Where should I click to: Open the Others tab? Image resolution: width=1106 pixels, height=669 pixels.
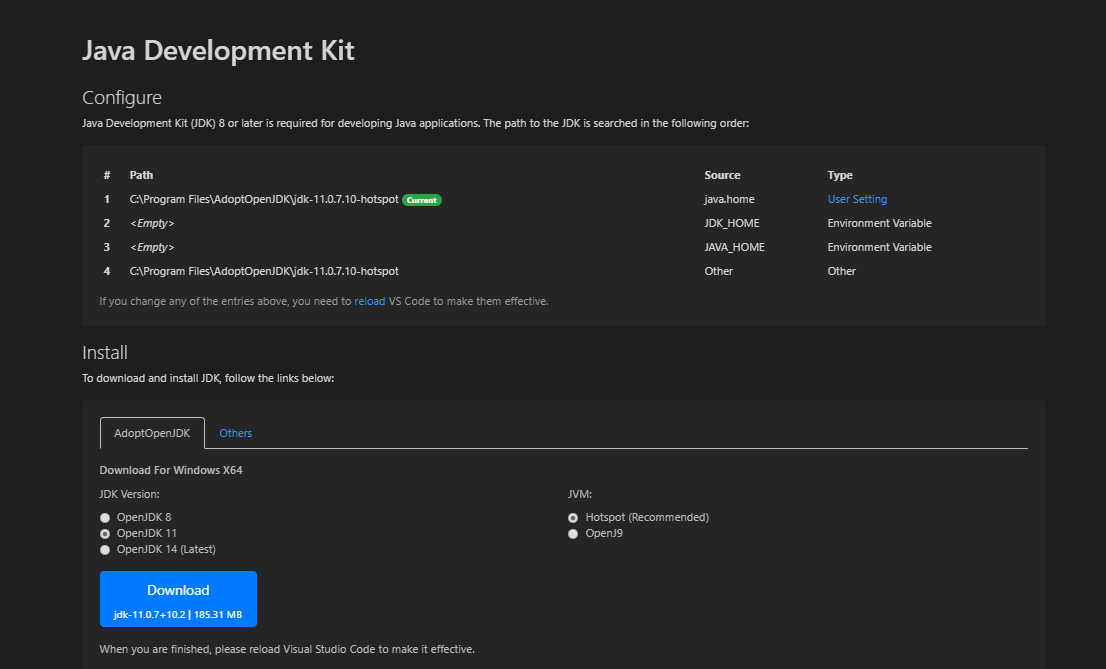236,433
